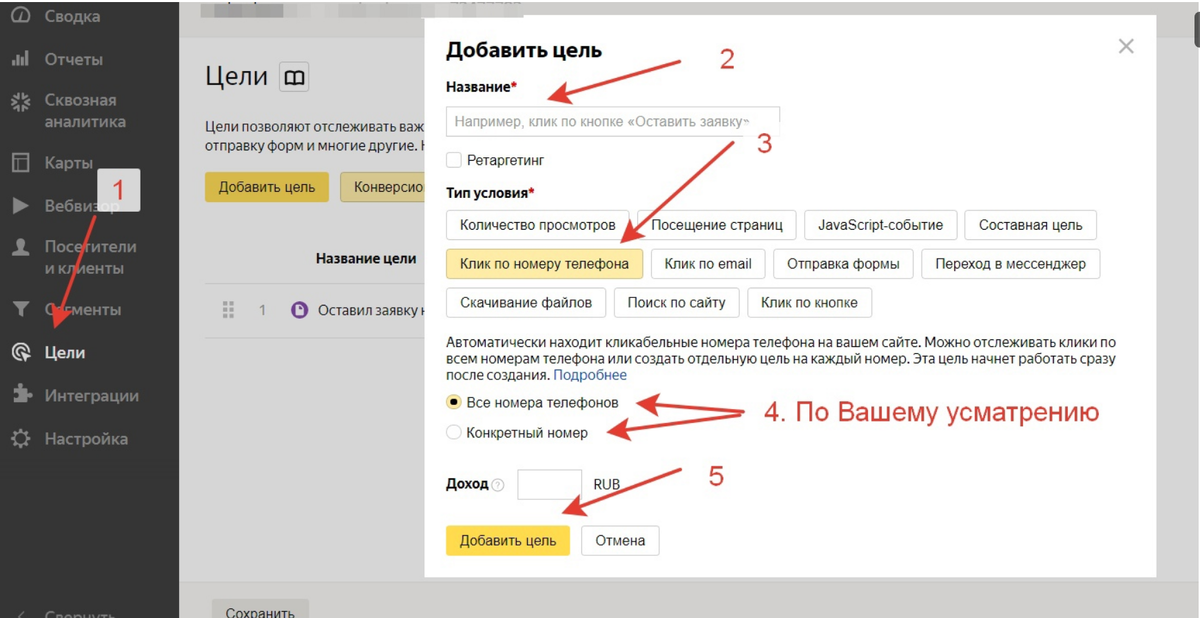Screen dimensions: 1200x618
Task: Open the Отчеты bar chart icon
Action: point(20,59)
